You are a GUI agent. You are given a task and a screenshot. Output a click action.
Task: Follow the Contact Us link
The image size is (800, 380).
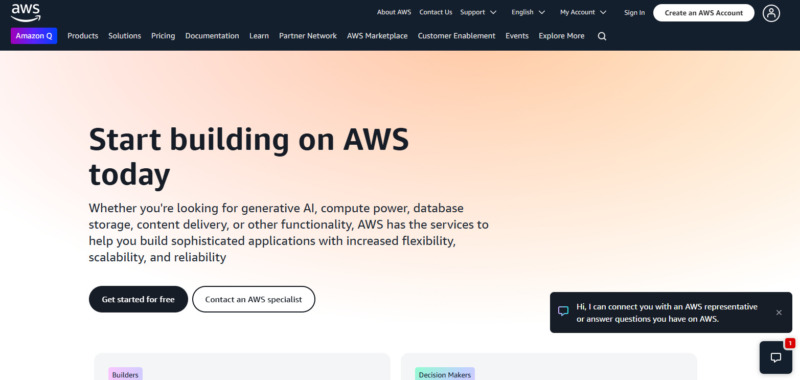tap(436, 12)
